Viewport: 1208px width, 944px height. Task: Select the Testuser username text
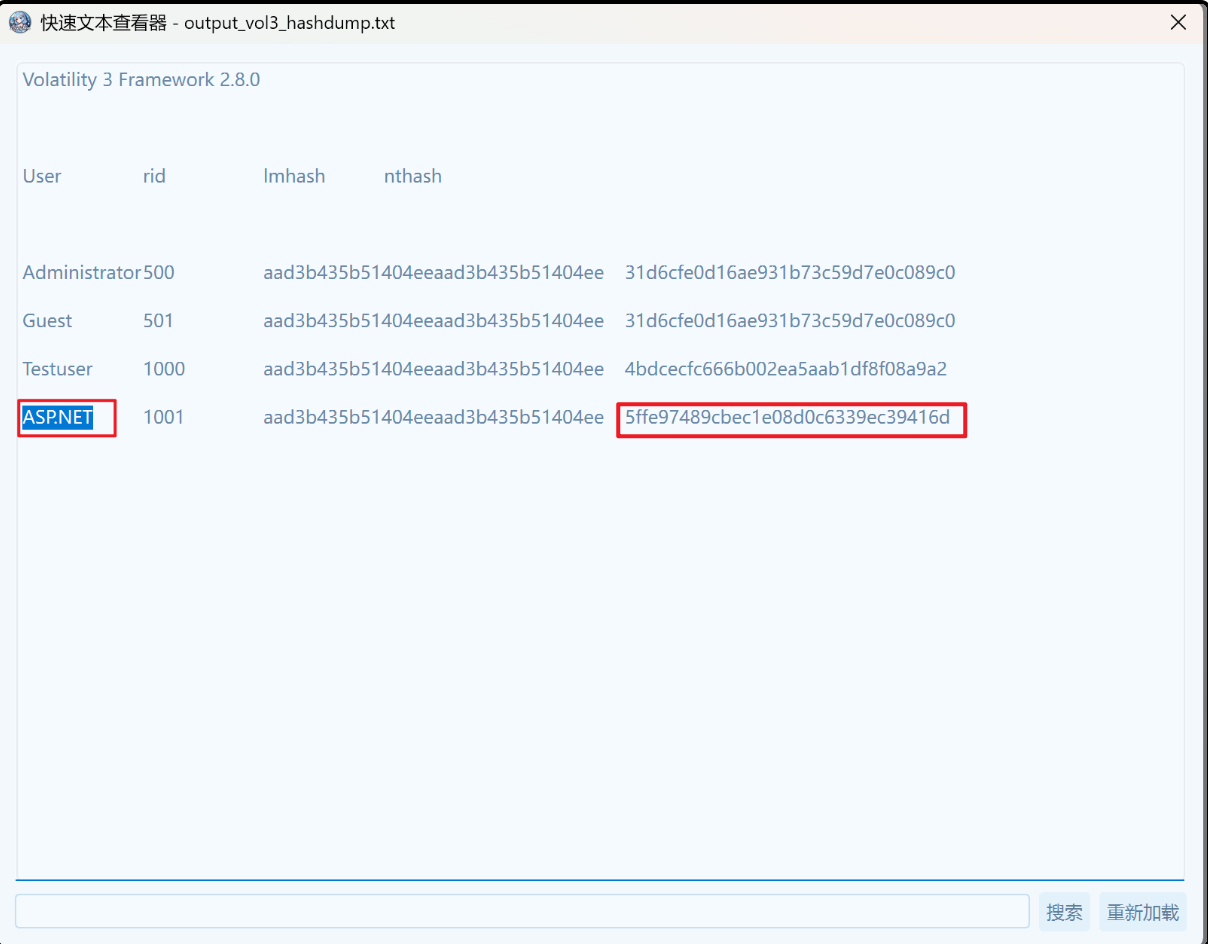coord(58,369)
